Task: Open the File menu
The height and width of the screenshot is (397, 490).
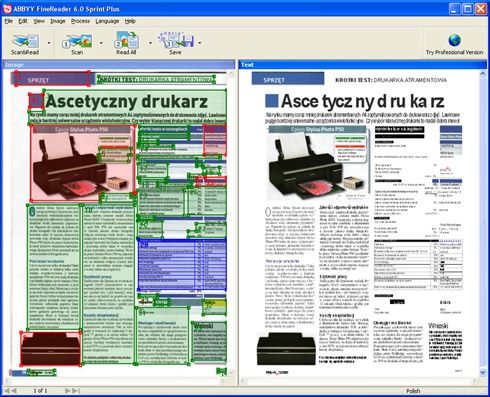Action: tap(8, 21)
